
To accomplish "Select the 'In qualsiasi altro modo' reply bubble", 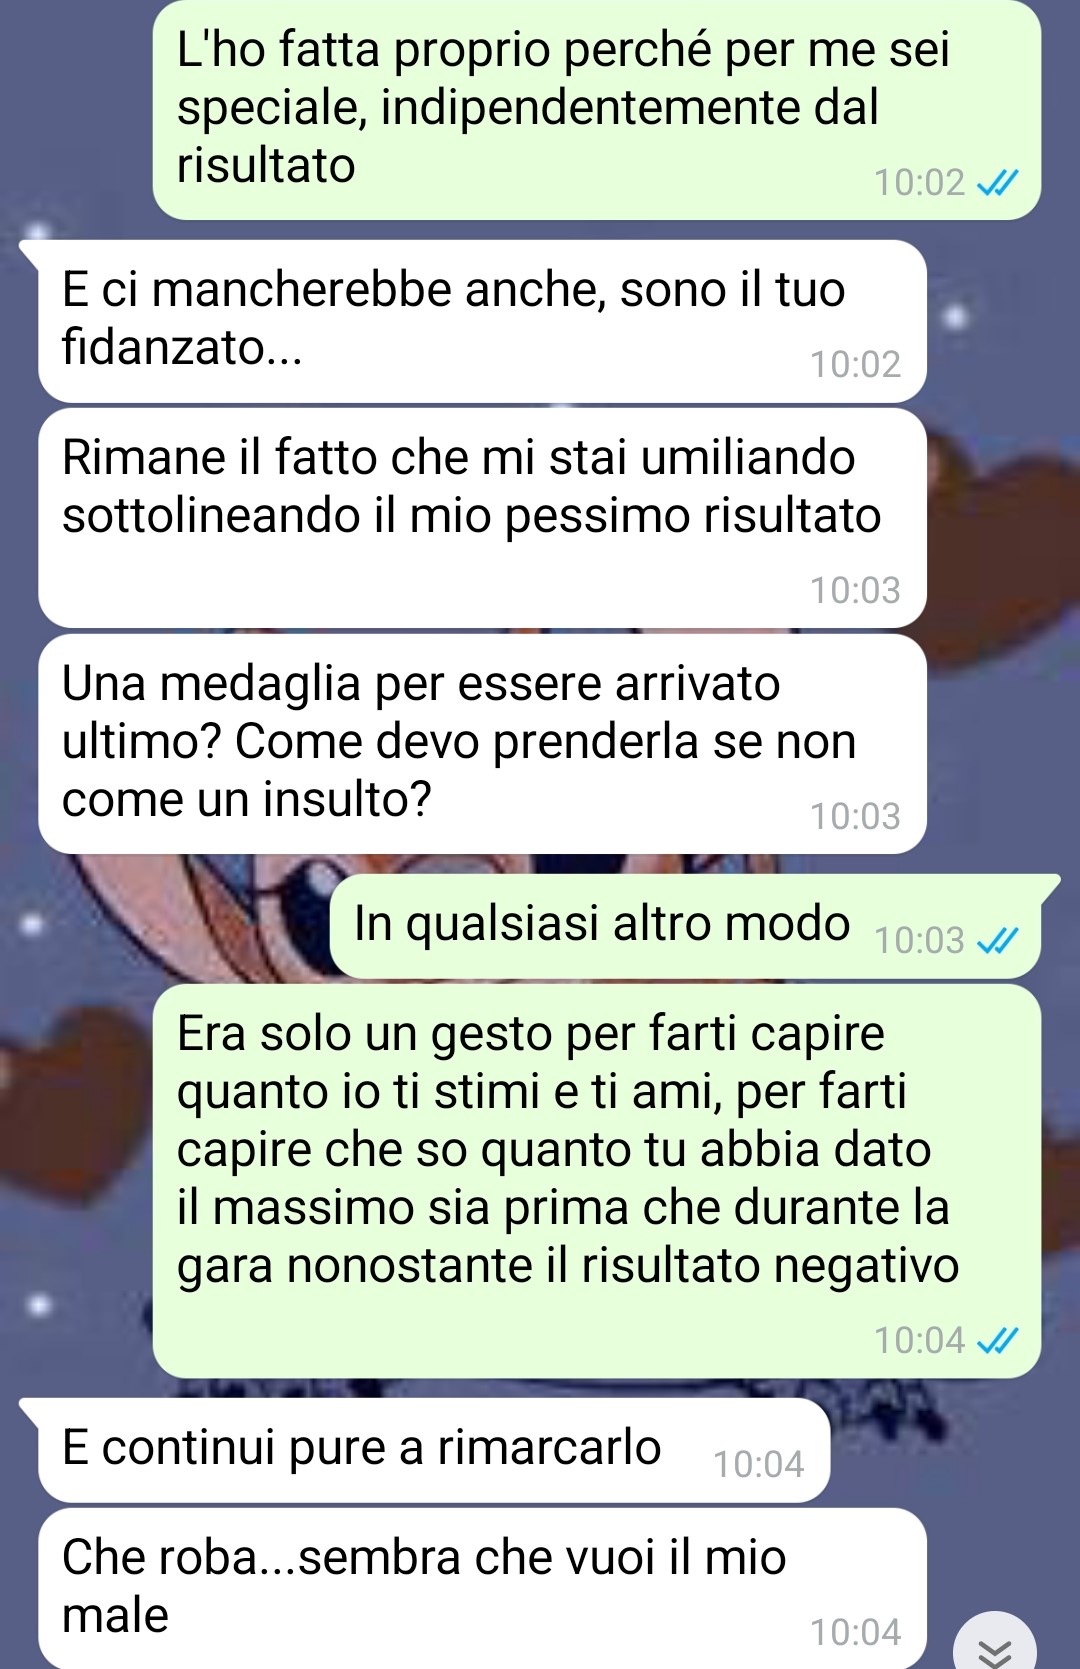I will coord(686,926).
